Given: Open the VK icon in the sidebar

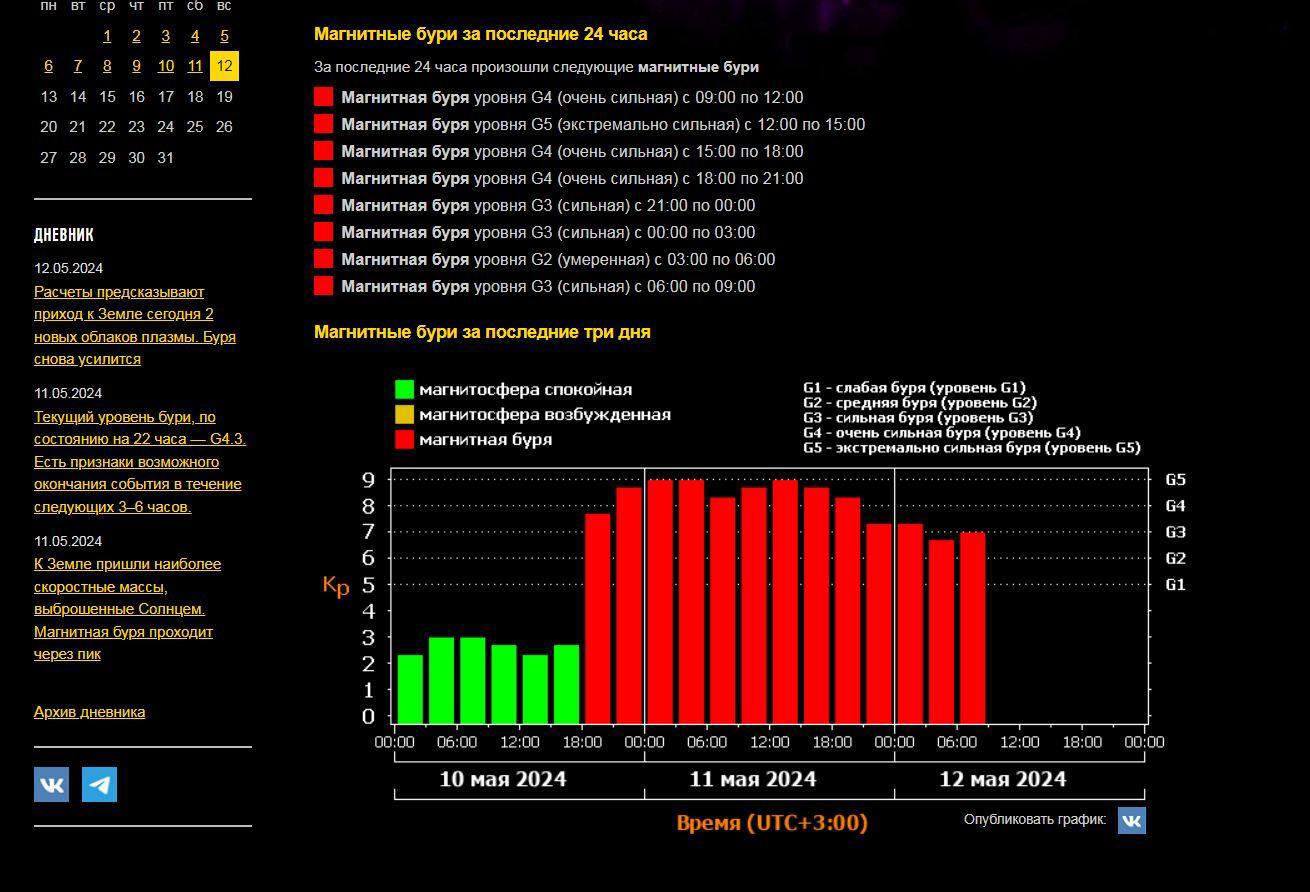Looking at the screenshot, I should tap(51, 785).
